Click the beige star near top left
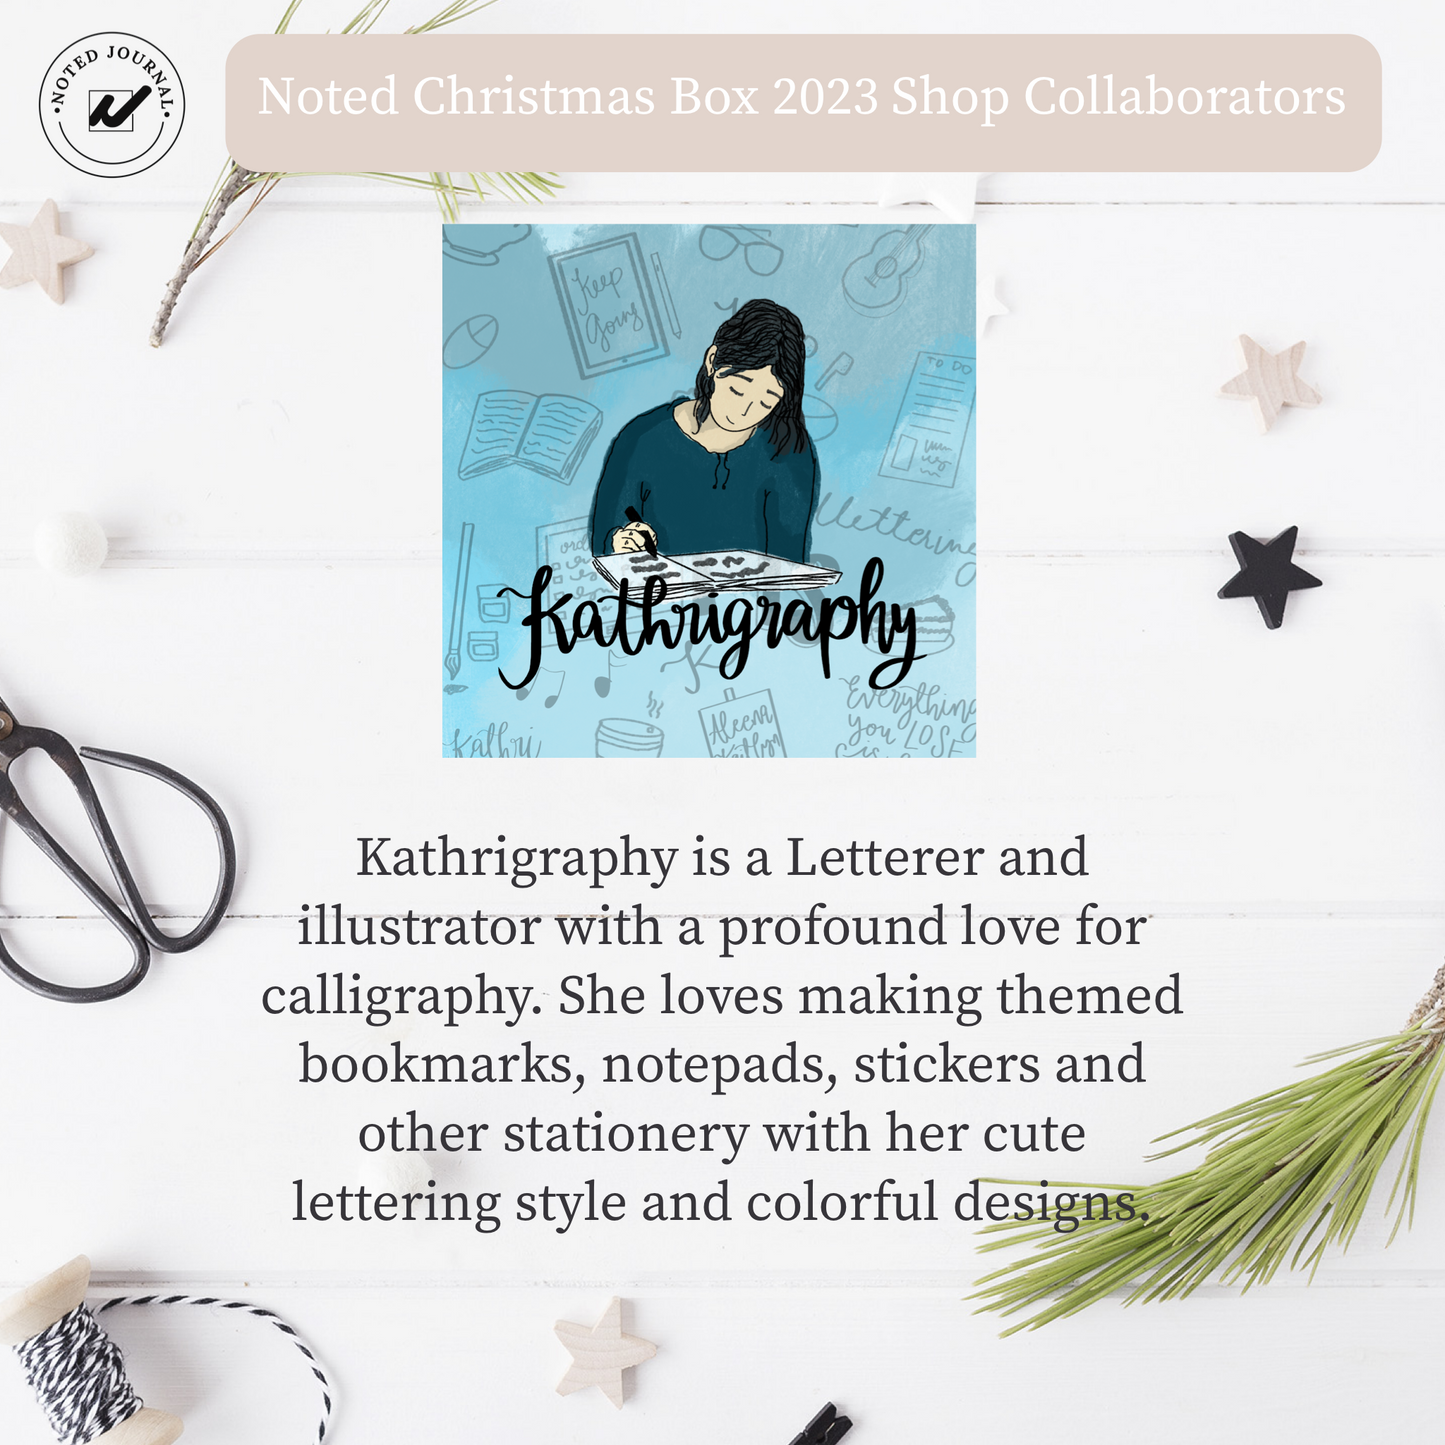Viewport: 1445px width, 1445px height. pyautogui.click(x=44, y=249)
